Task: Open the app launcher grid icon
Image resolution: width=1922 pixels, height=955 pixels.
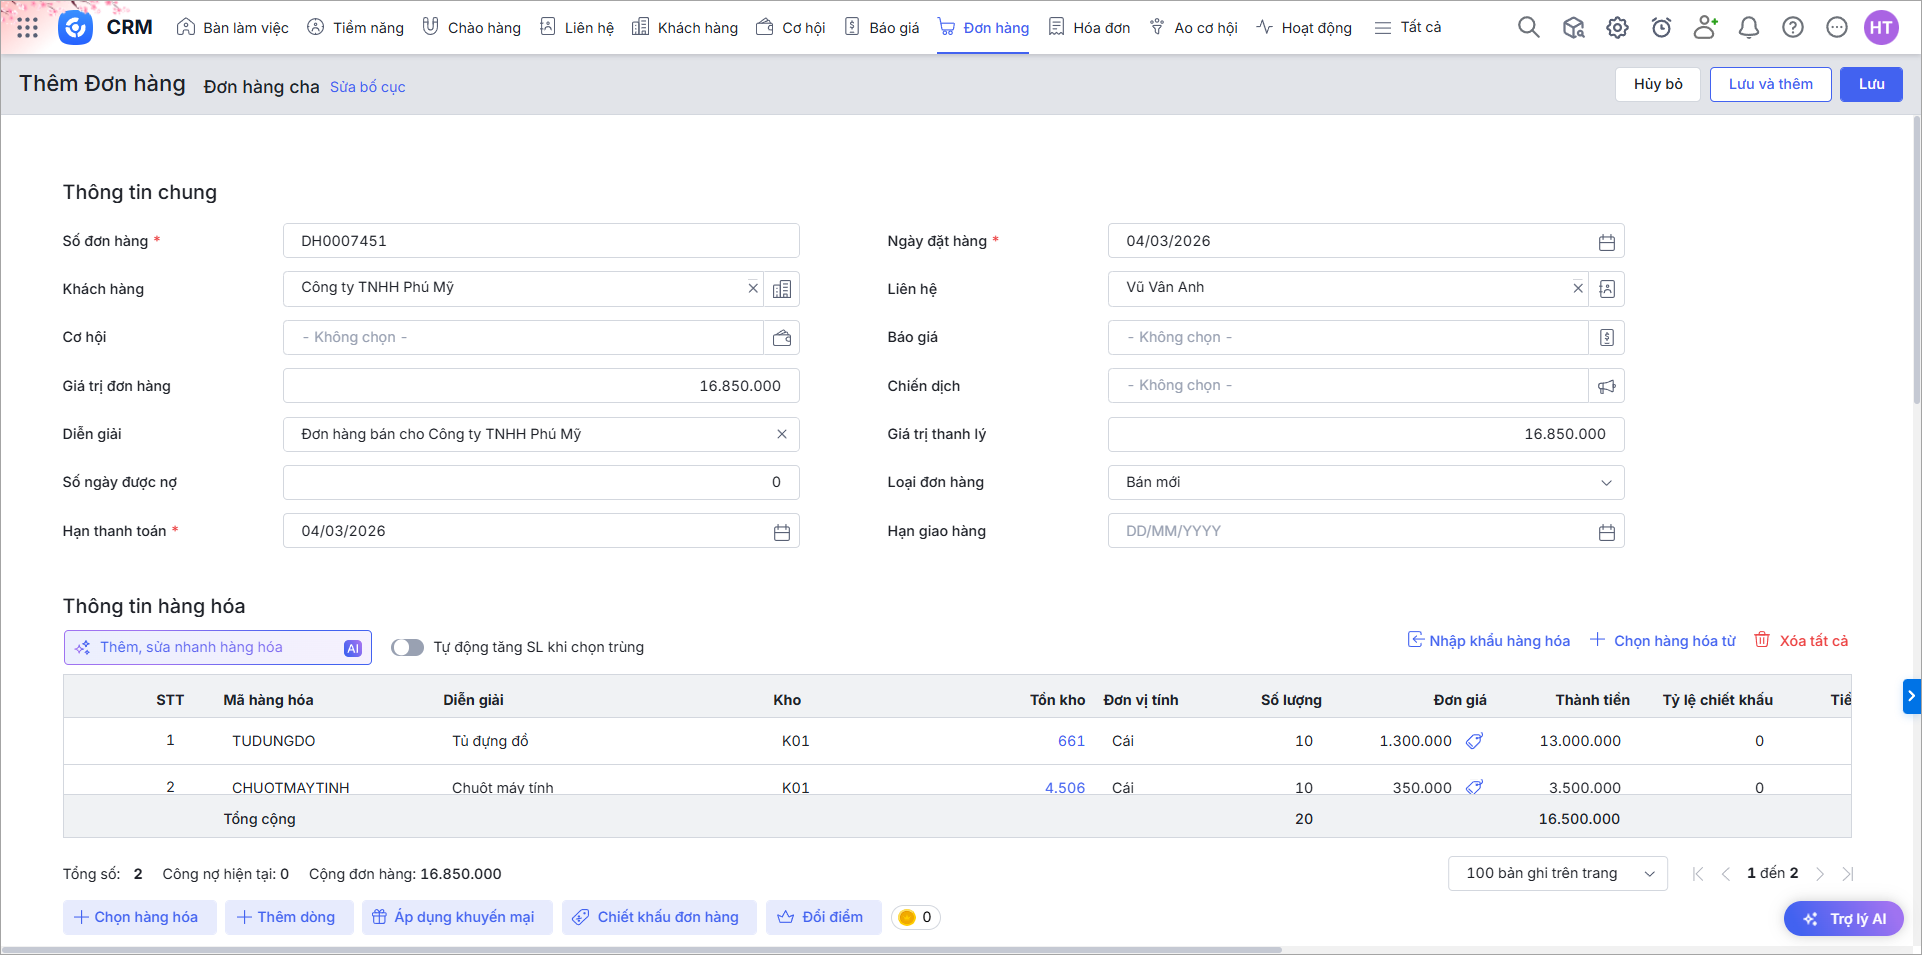Action: tap(27, 28)
